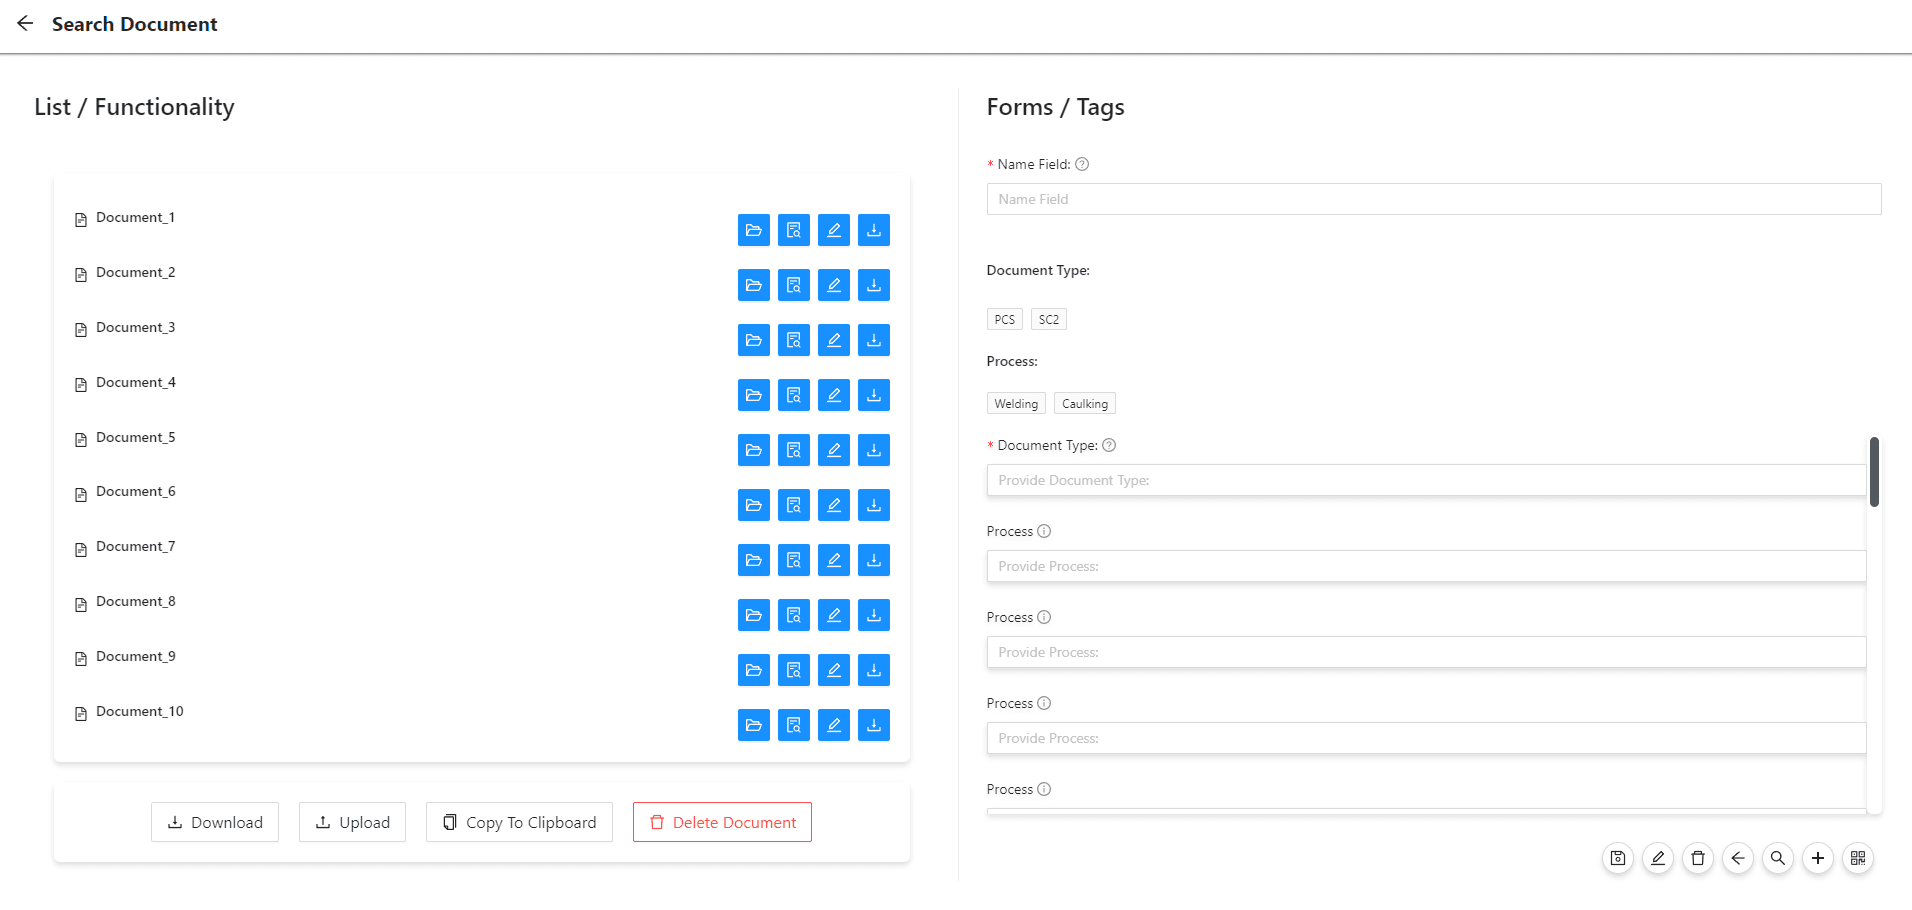The image size is (1912, 910).
Task: Preview Document_7 with search-file icon
Action: 794,560
